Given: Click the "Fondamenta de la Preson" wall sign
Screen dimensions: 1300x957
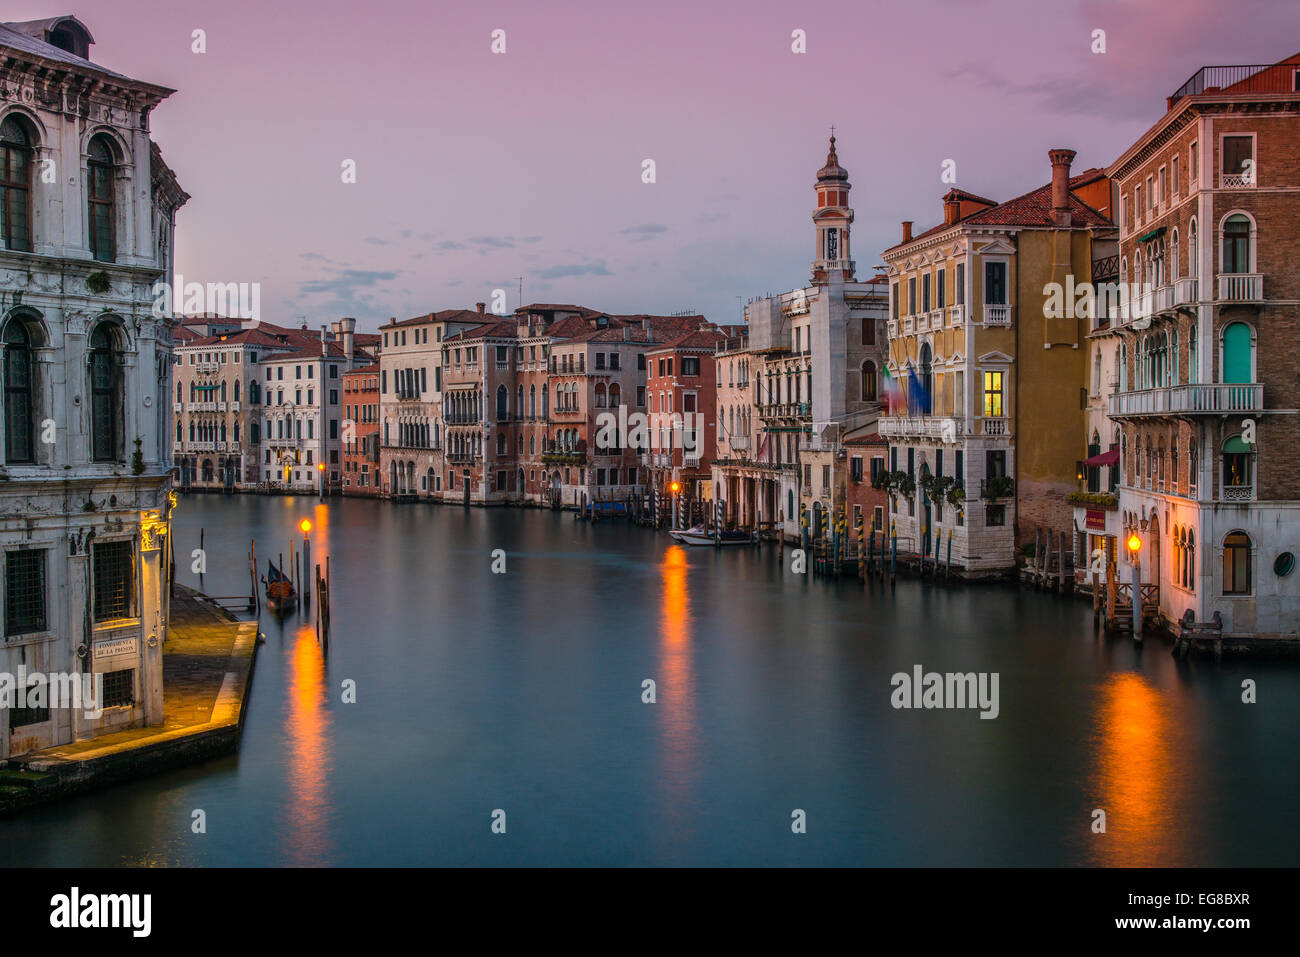Looking at the screenshot, I should pos(115,647).
